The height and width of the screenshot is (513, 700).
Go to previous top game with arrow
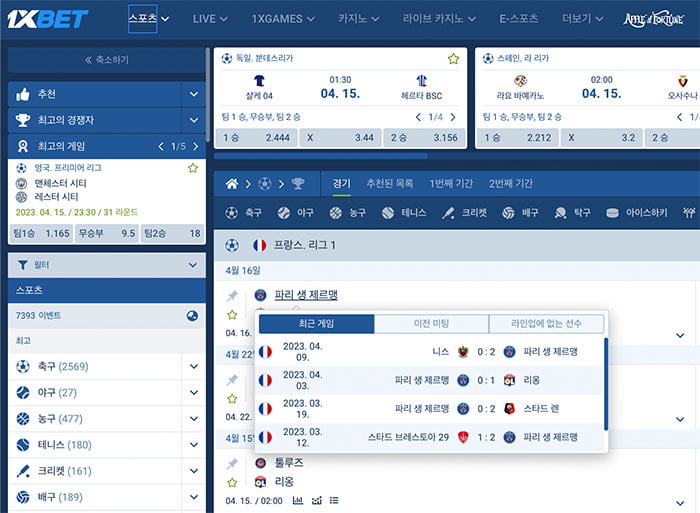pos(161,146)
